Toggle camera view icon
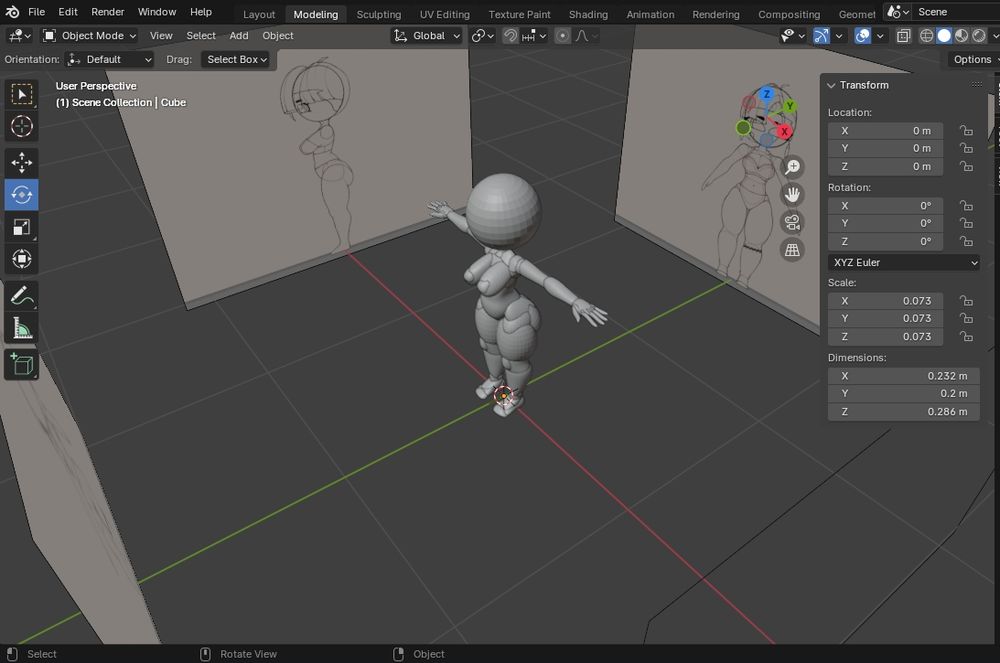 coord(792,222)
